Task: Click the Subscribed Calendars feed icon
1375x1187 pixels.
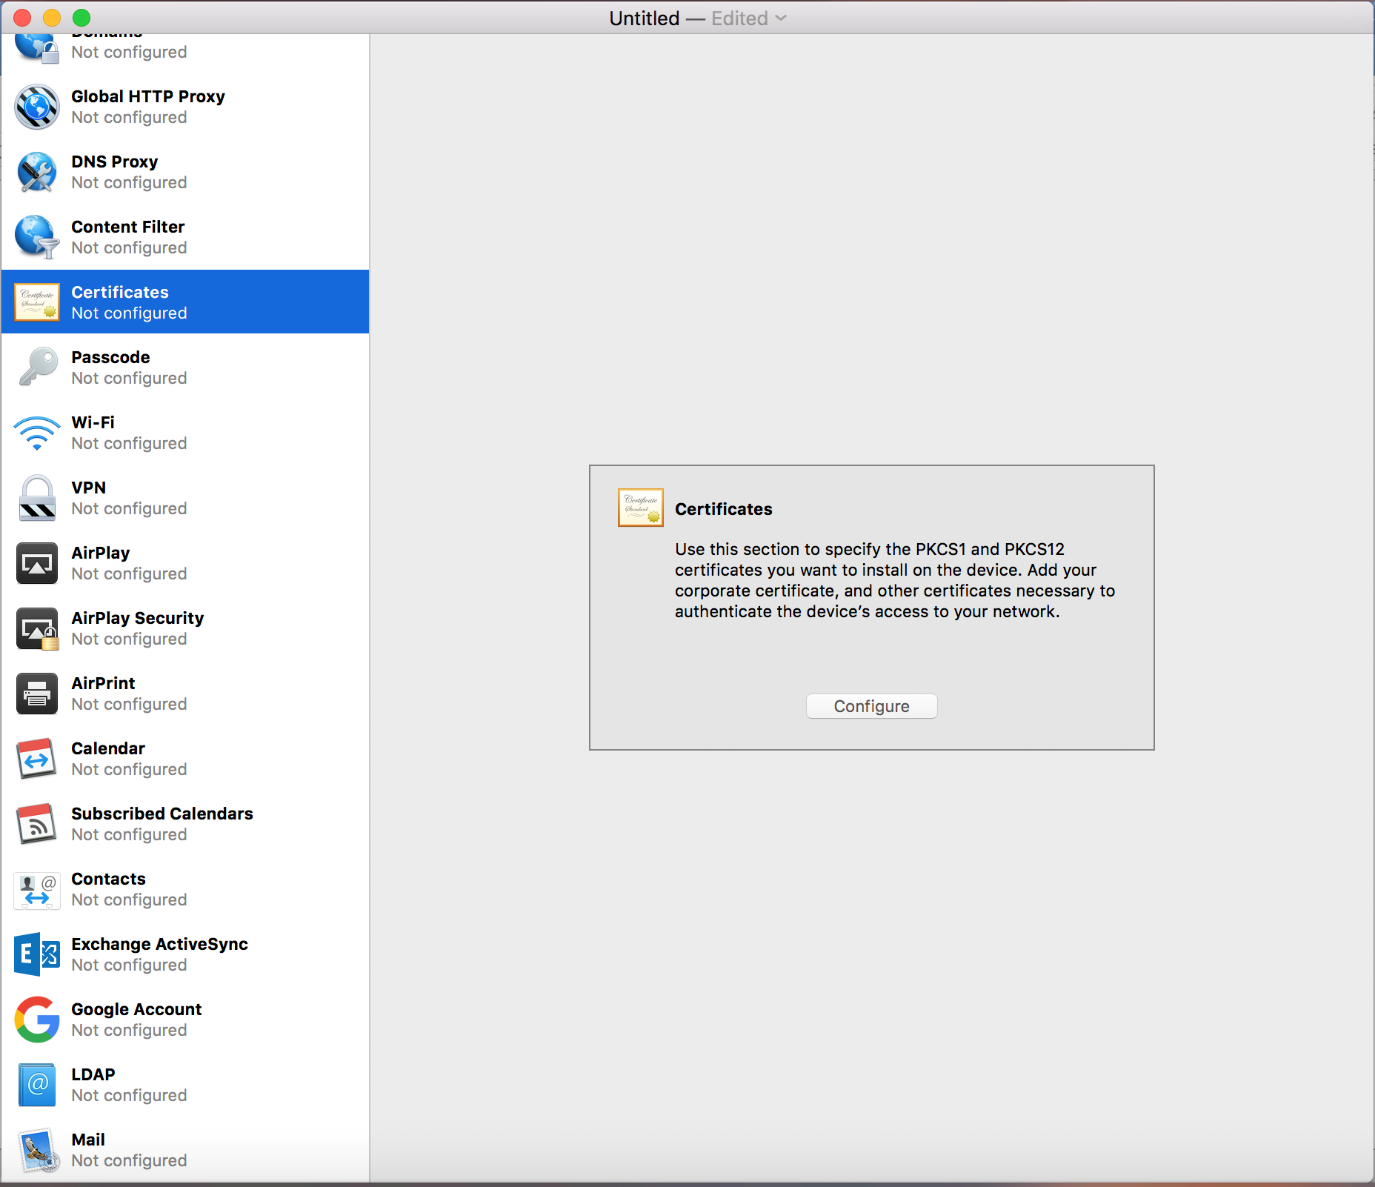Action: (x=36, y=823)
